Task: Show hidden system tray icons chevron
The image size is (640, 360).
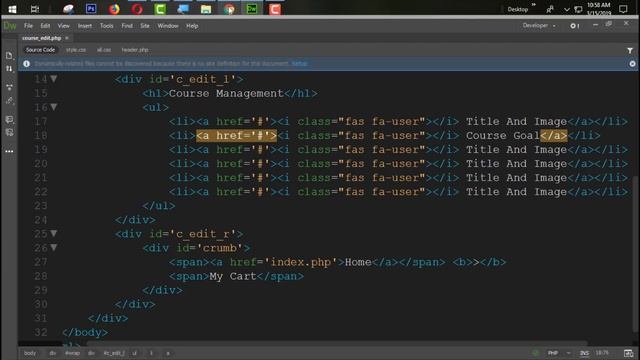Action: [567, 9]
